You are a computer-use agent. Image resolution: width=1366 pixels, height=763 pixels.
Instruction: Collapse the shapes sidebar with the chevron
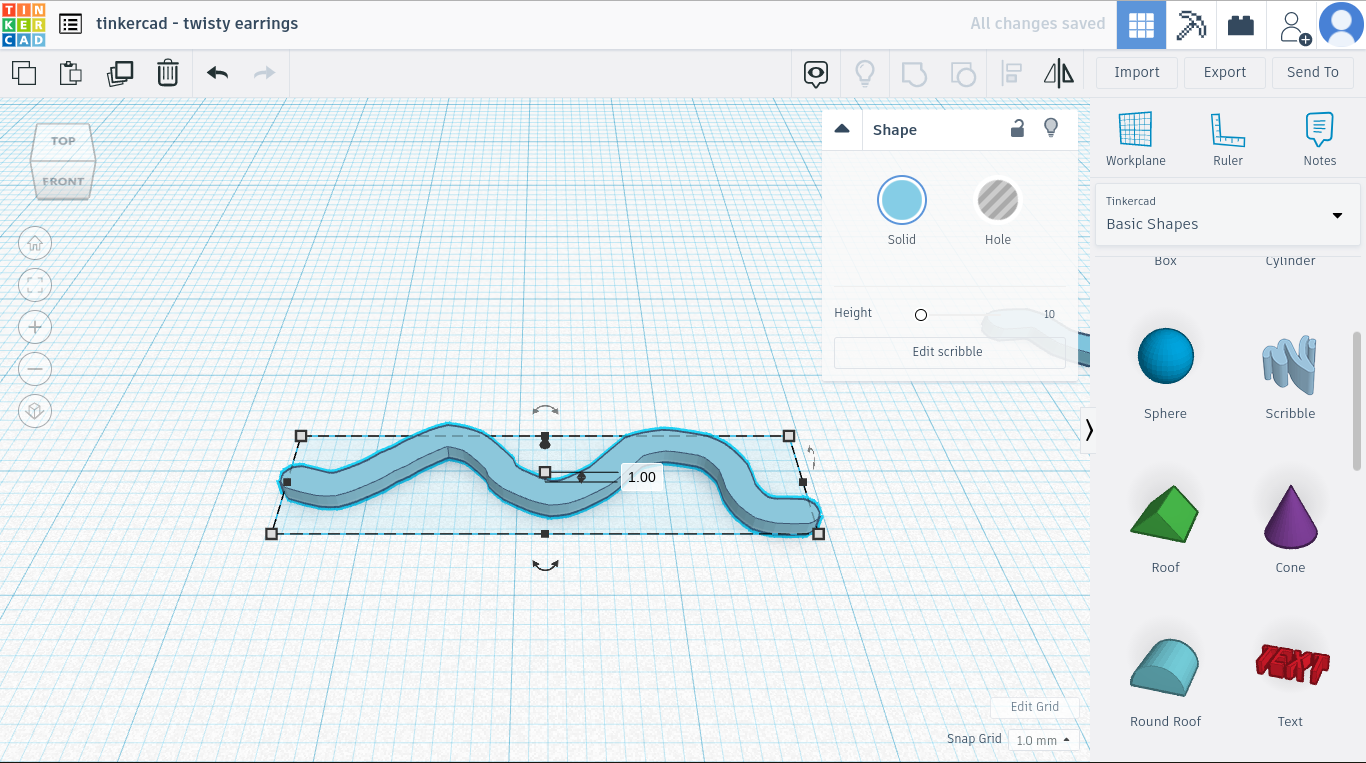1088,430
